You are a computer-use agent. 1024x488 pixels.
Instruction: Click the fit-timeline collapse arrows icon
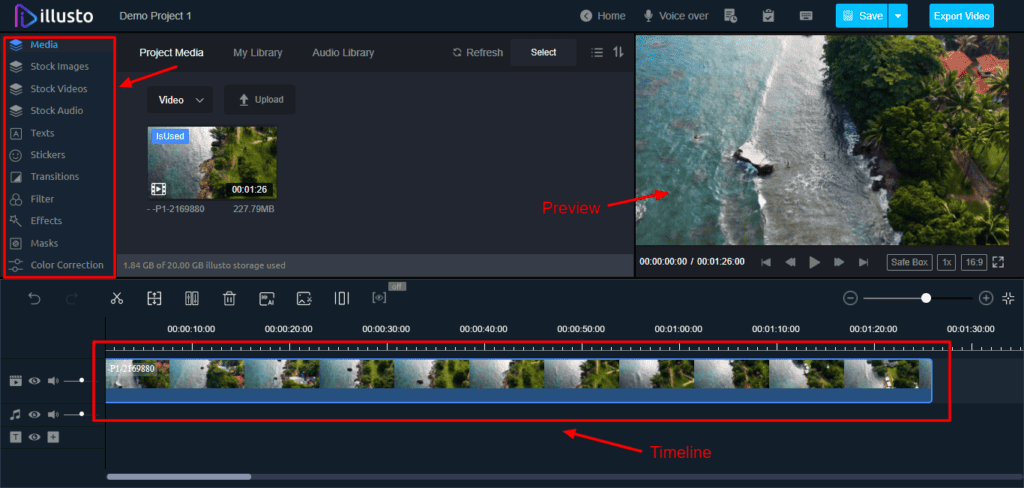pyautogui.click(x=1008, y=298)
